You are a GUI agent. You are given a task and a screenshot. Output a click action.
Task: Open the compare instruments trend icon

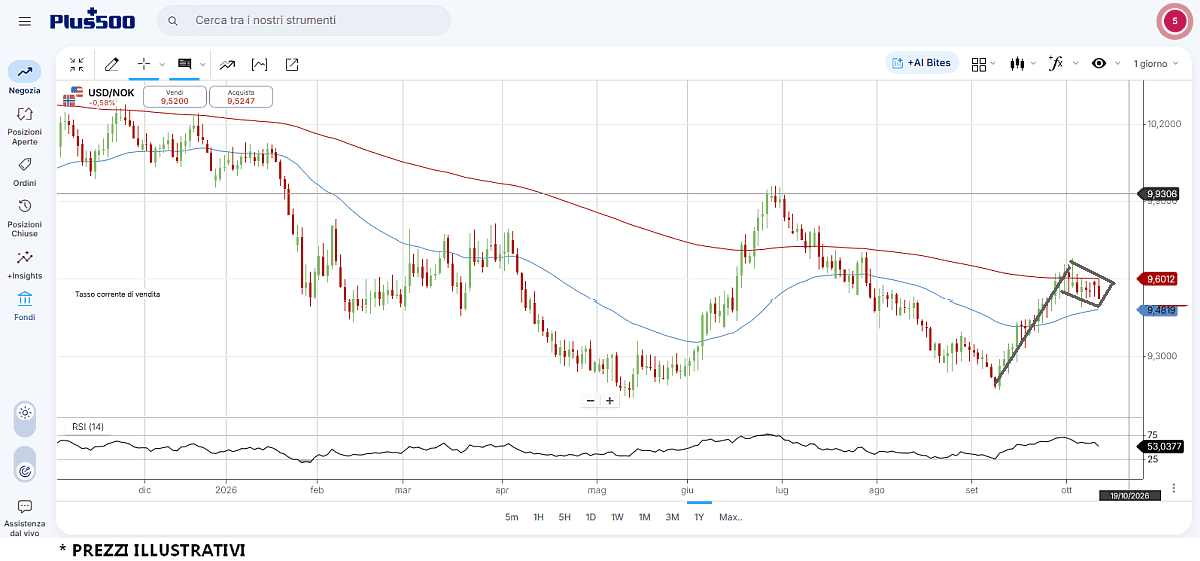point(227,64)
